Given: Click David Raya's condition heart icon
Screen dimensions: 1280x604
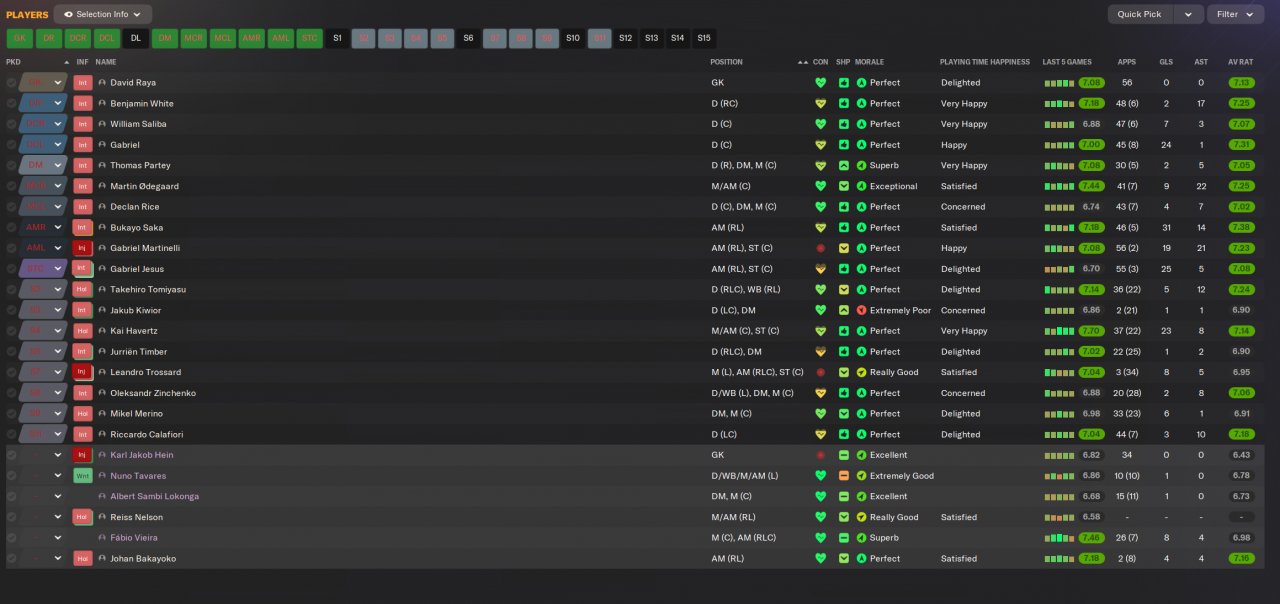Looking at the screenshot, I should coord(821,83).
